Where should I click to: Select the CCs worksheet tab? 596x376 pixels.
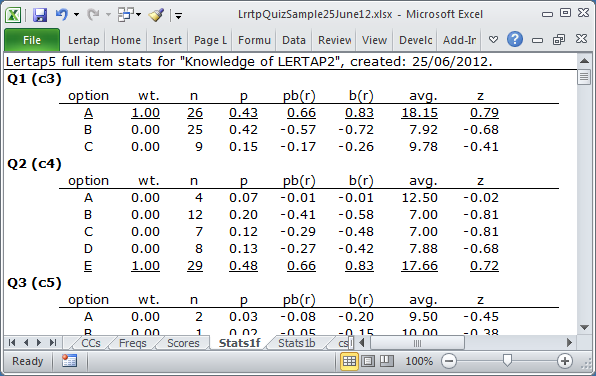click(91, 343)
